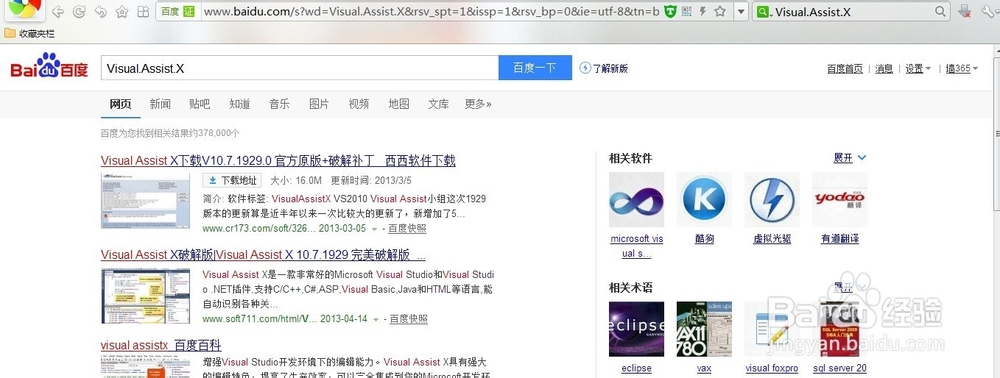Image resolution: width=1000 pixels, height=378 pixels.
Task: Switch to the 视频 tab
Action: pos(359,104)
